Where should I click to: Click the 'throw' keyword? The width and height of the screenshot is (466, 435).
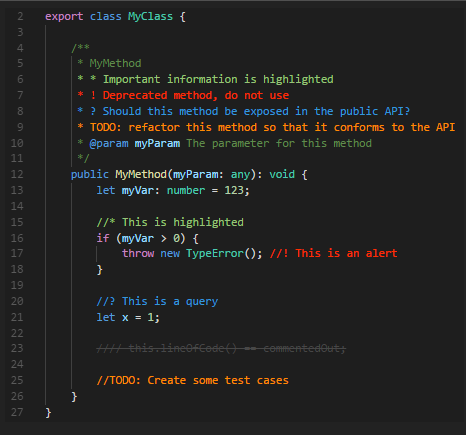(x=138, y=253)
